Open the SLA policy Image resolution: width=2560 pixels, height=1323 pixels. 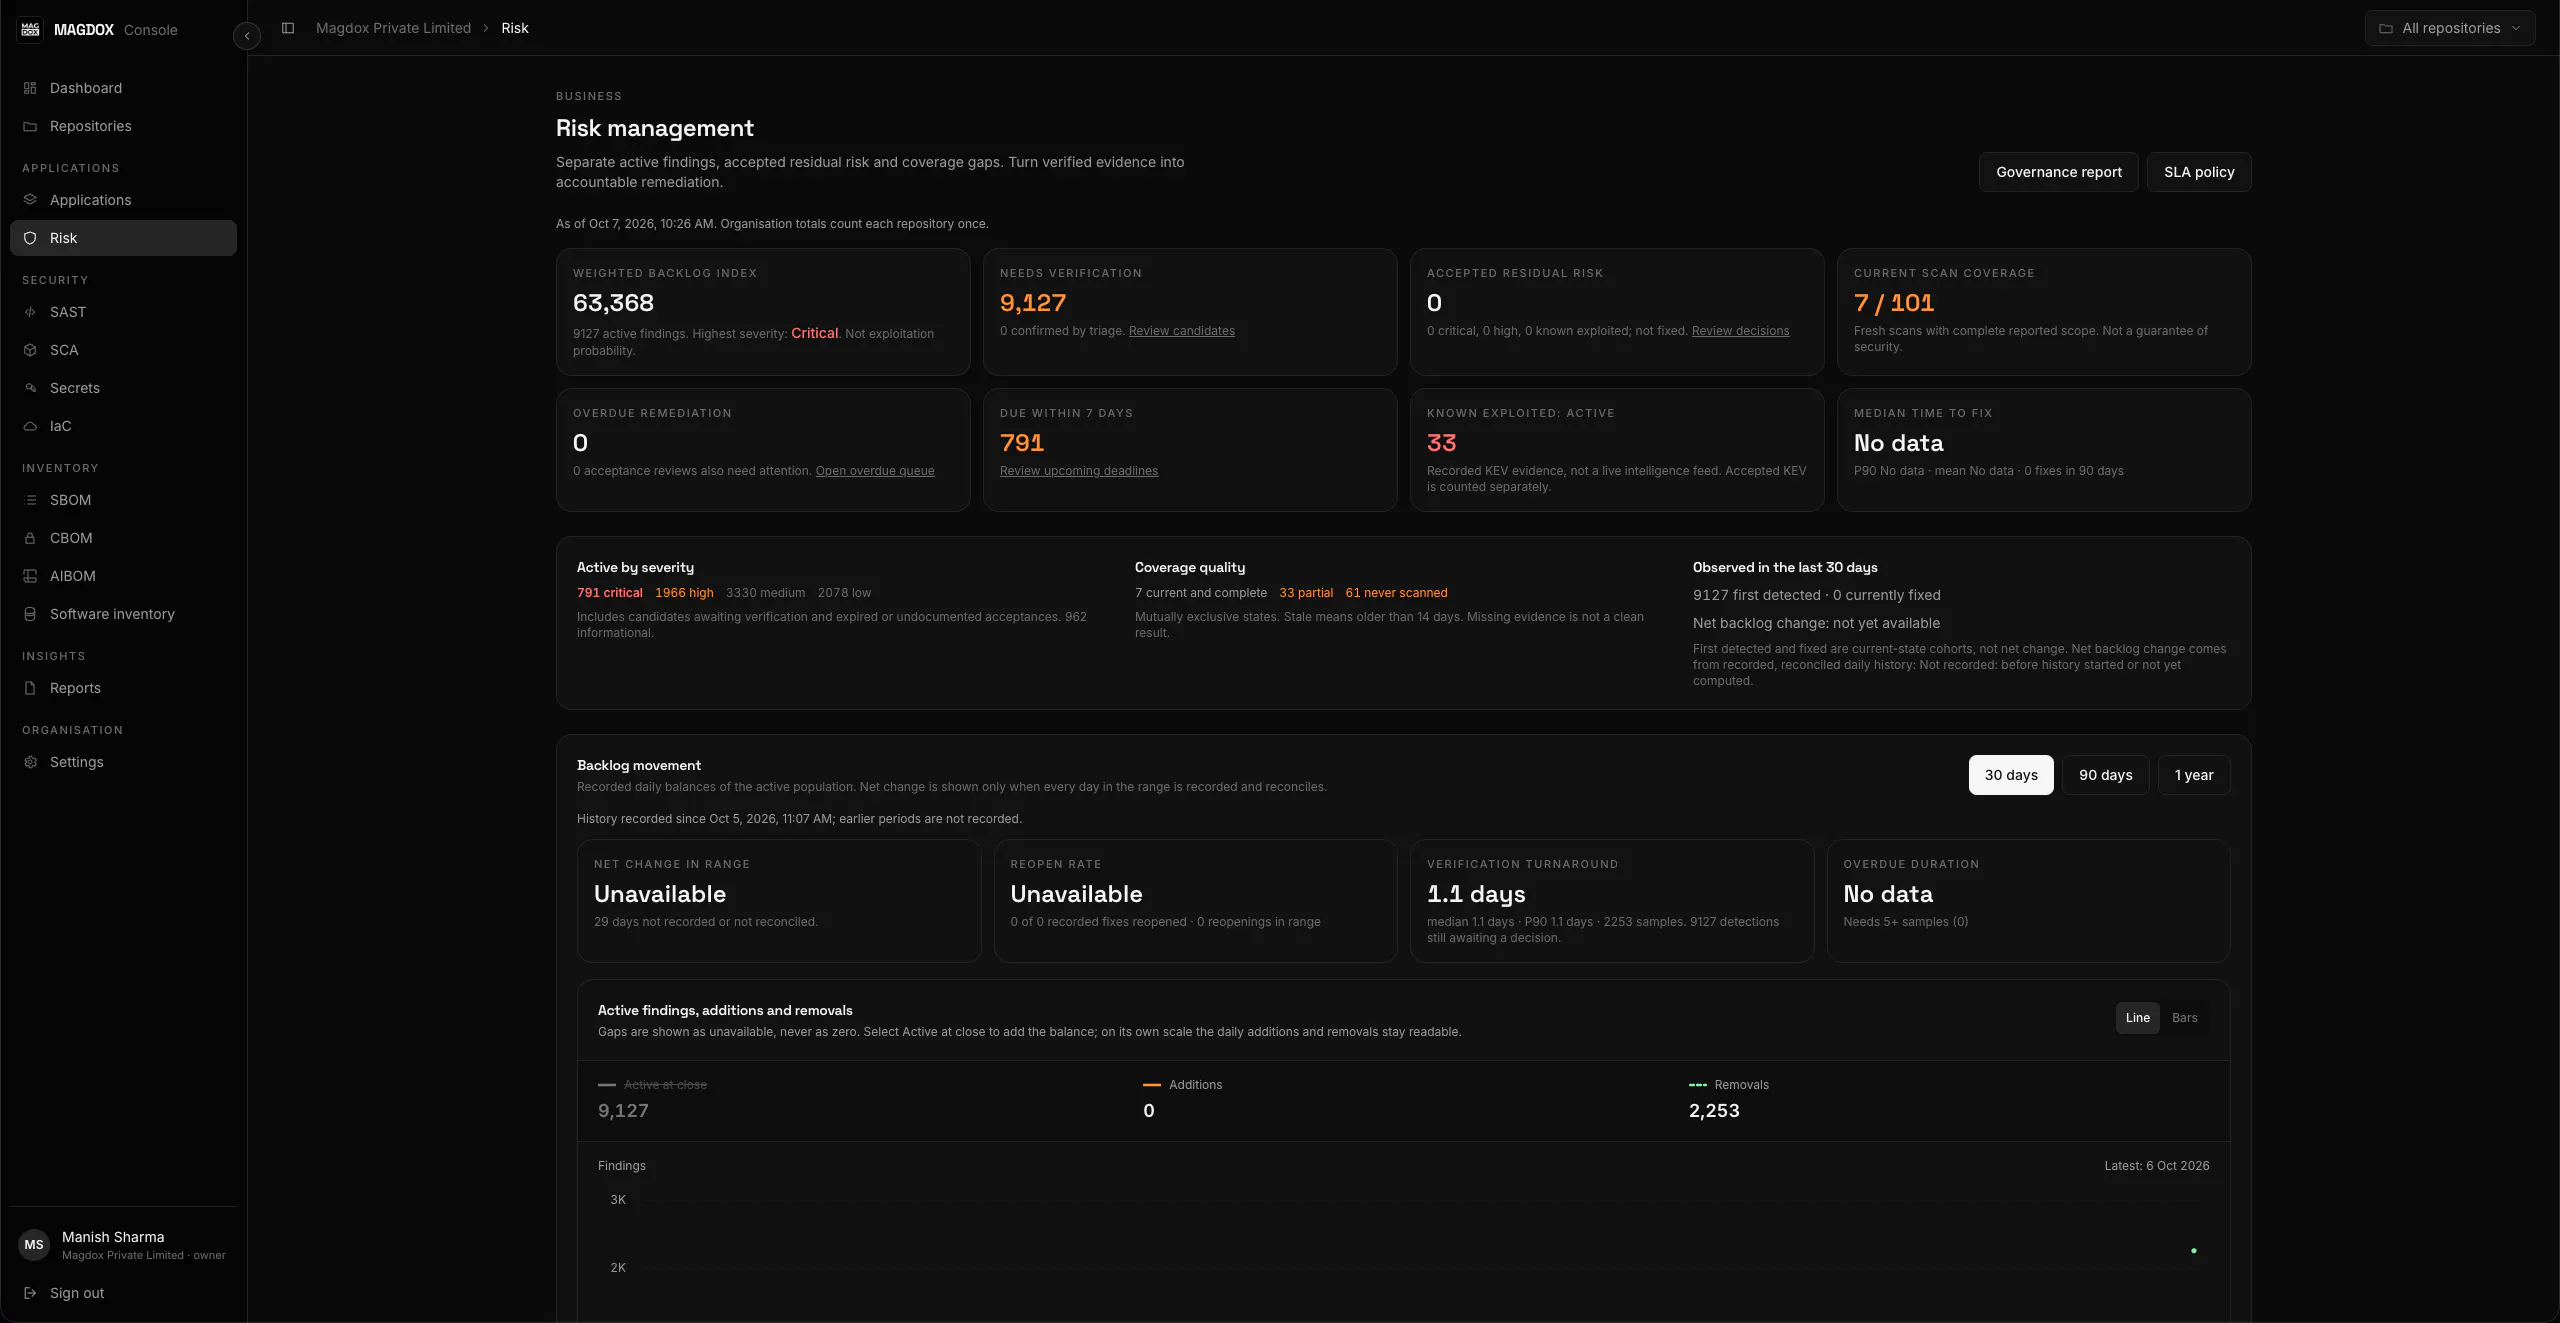coord(2199,172)
